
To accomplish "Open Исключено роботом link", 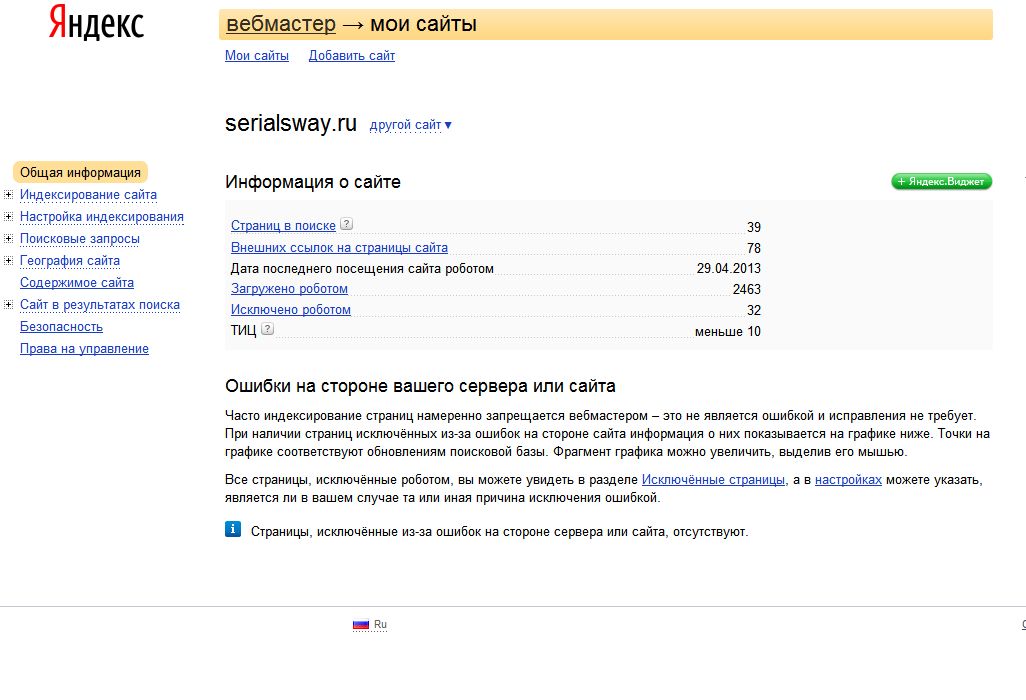I will [291, 309].
